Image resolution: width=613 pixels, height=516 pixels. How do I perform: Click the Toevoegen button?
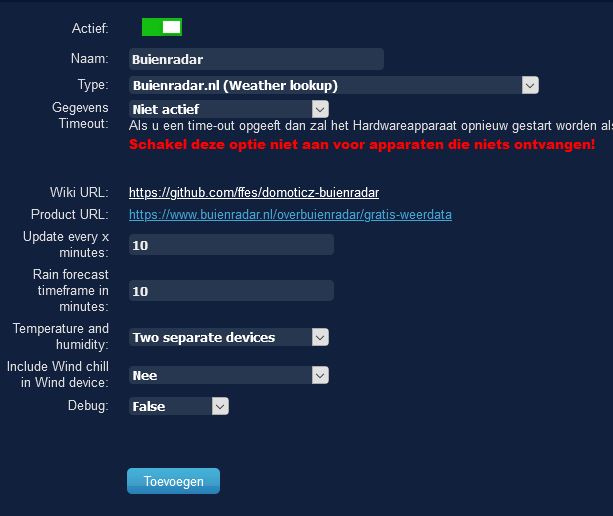[x=173, y=481]
